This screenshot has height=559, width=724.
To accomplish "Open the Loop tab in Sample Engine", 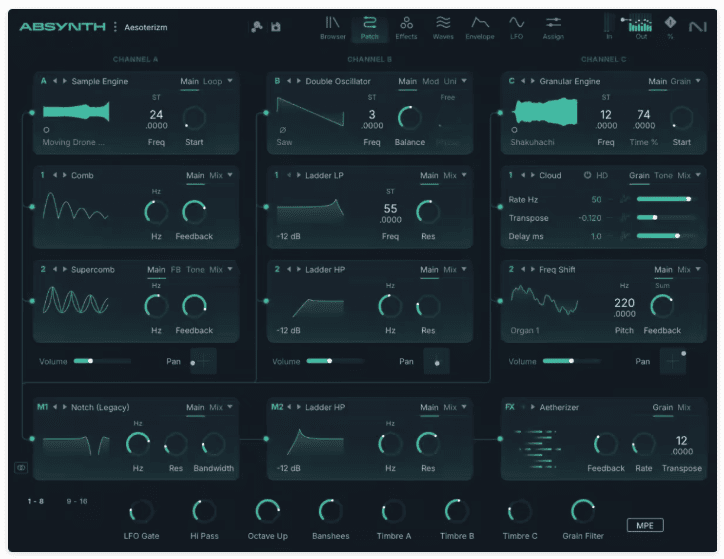I will coord(212,81).
